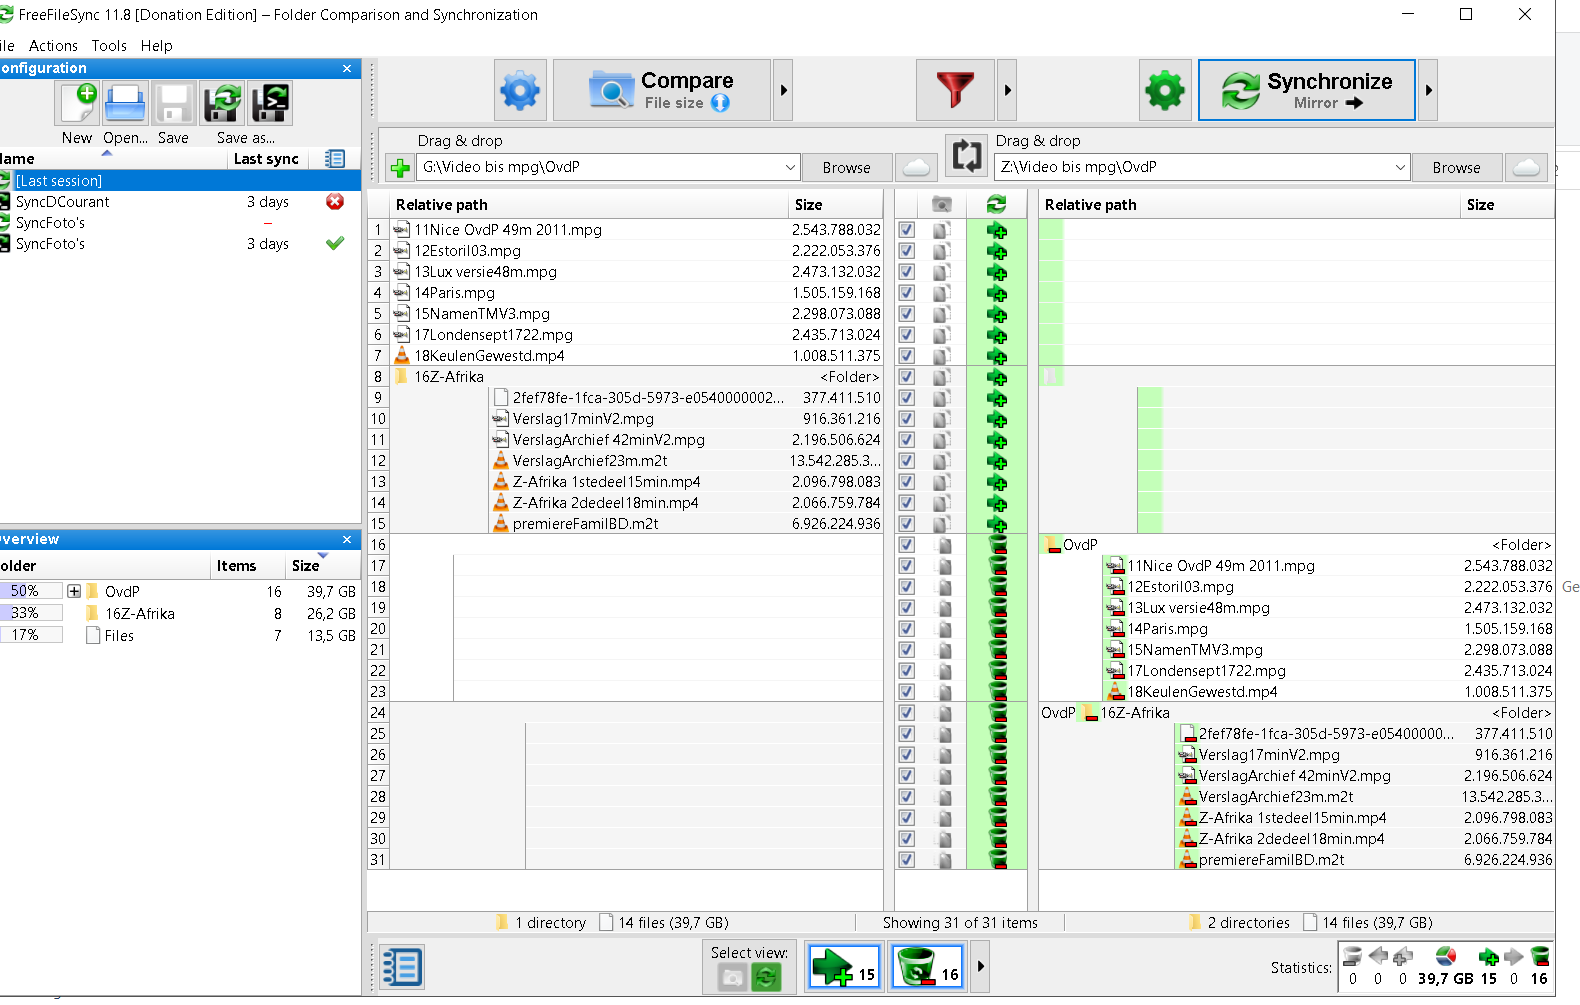
Task: Uncheck the checkbox for row 16
Action: click(906, 545)
